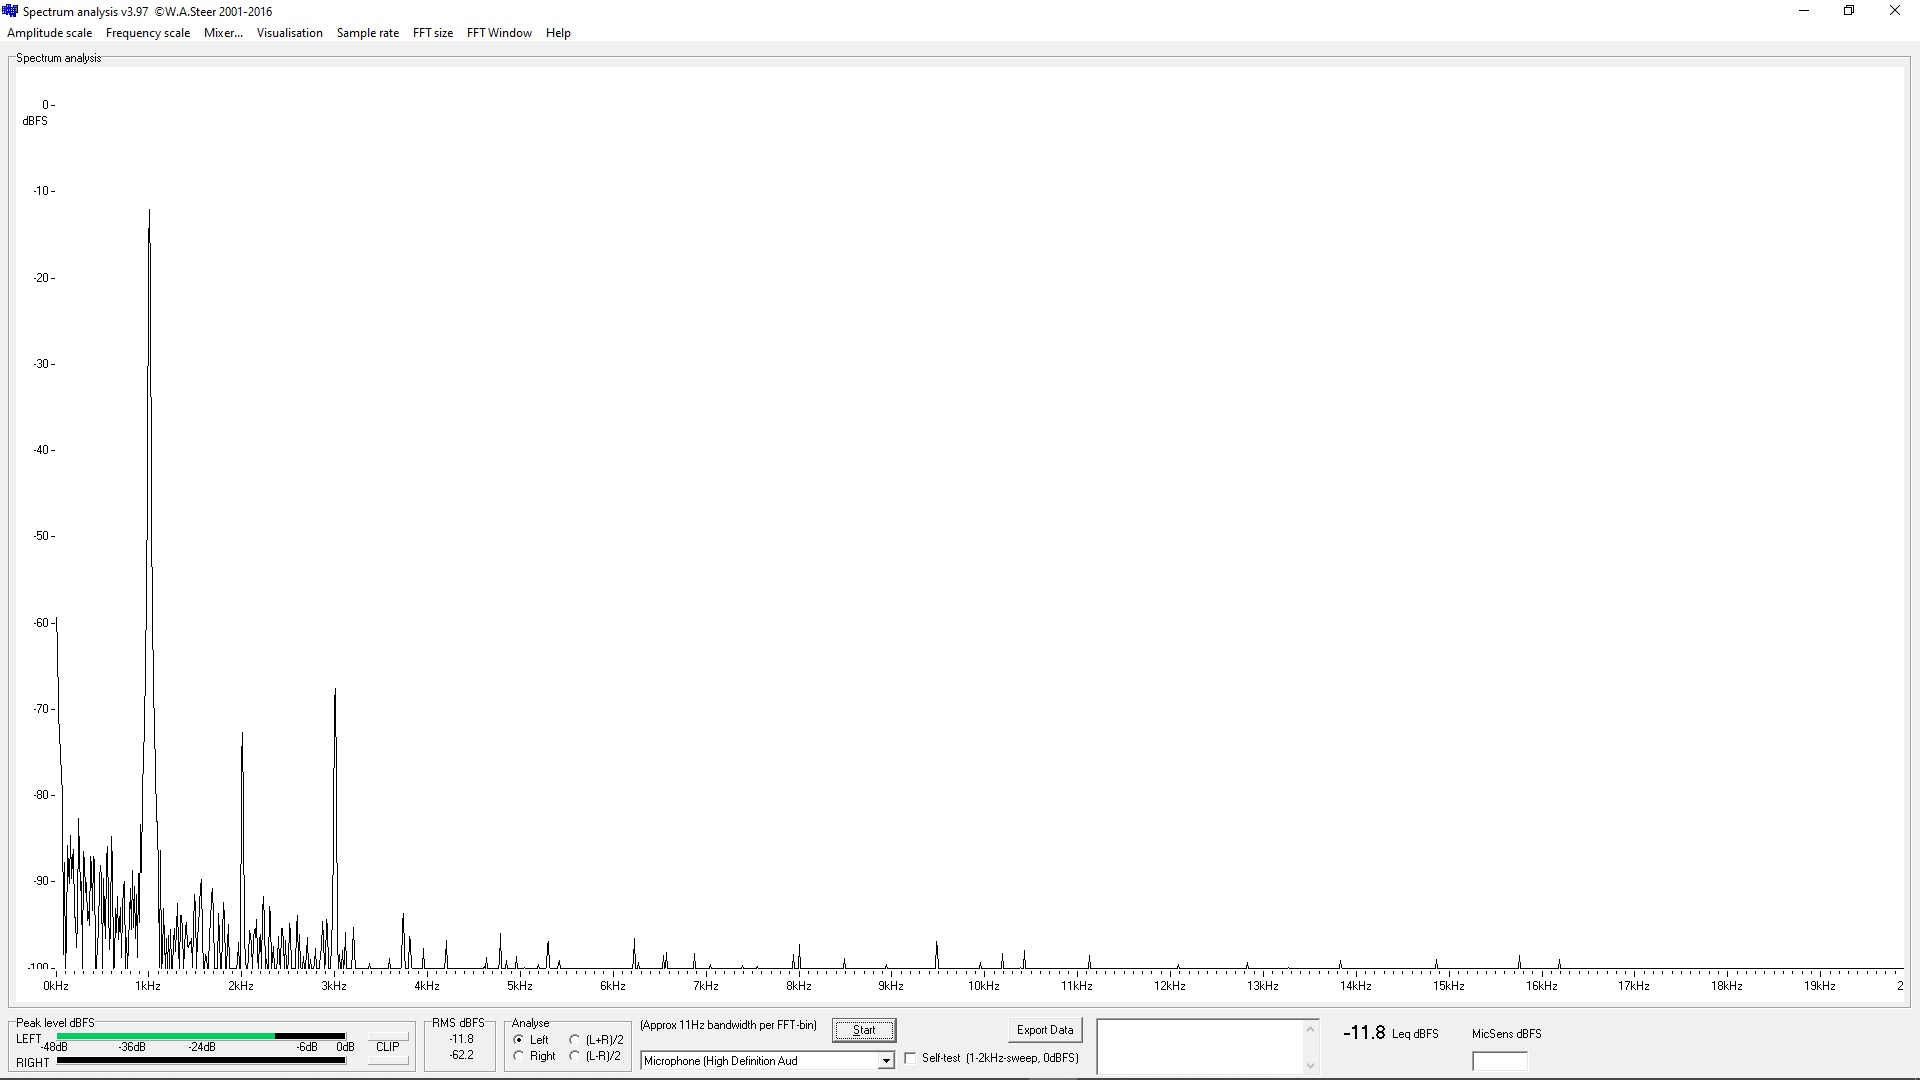Open the FFT size menu
The image size is (1920, 1080).
coord(432,33)
